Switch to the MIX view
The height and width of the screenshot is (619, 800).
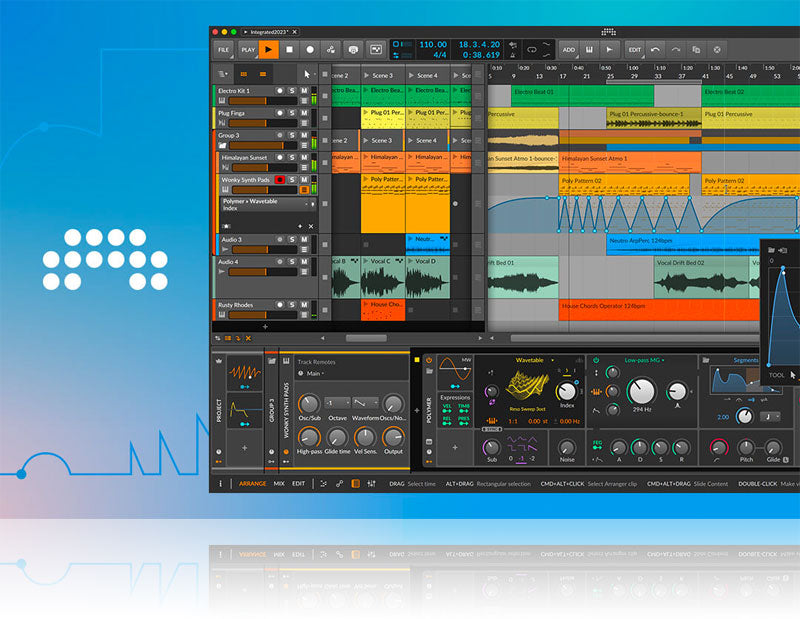tap(279, 484)
